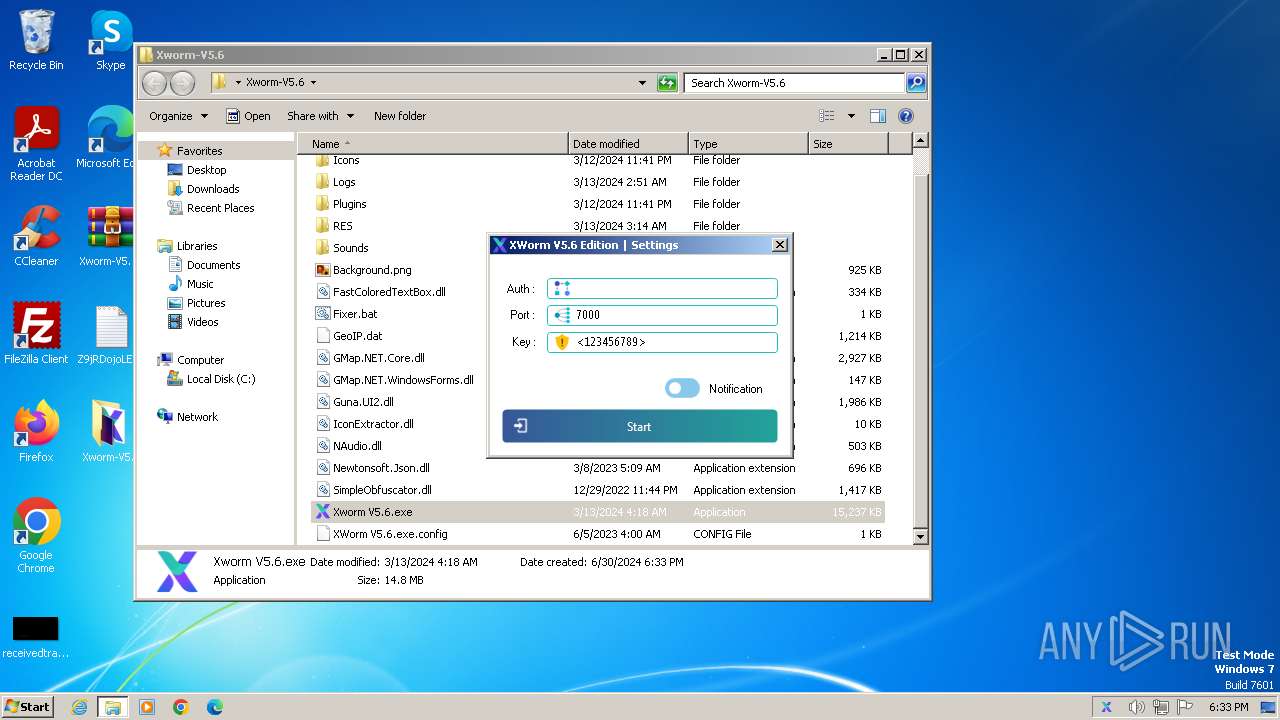Open Microsoft Edge desktop shortcut

(x=108, y=138)
